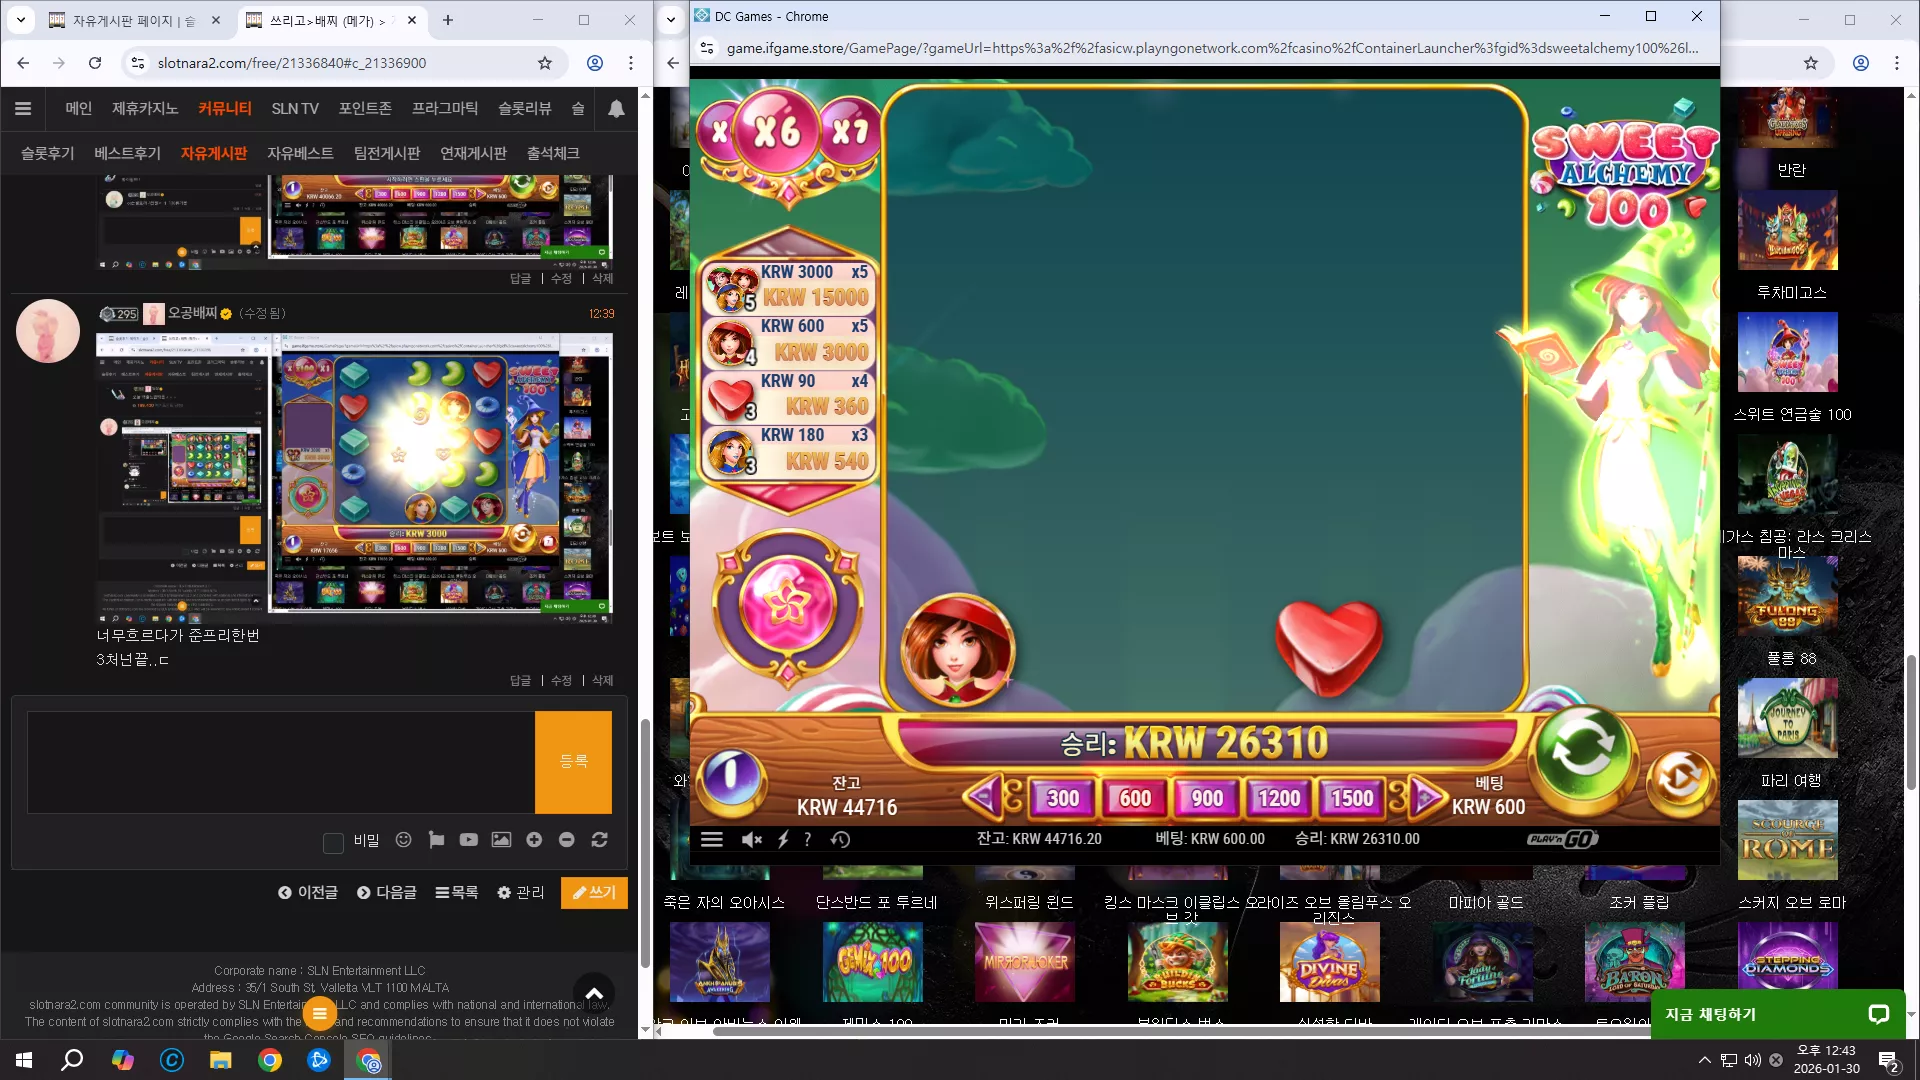
Task: Open profile icon in left browser toolbar
Action: point(595,63)
